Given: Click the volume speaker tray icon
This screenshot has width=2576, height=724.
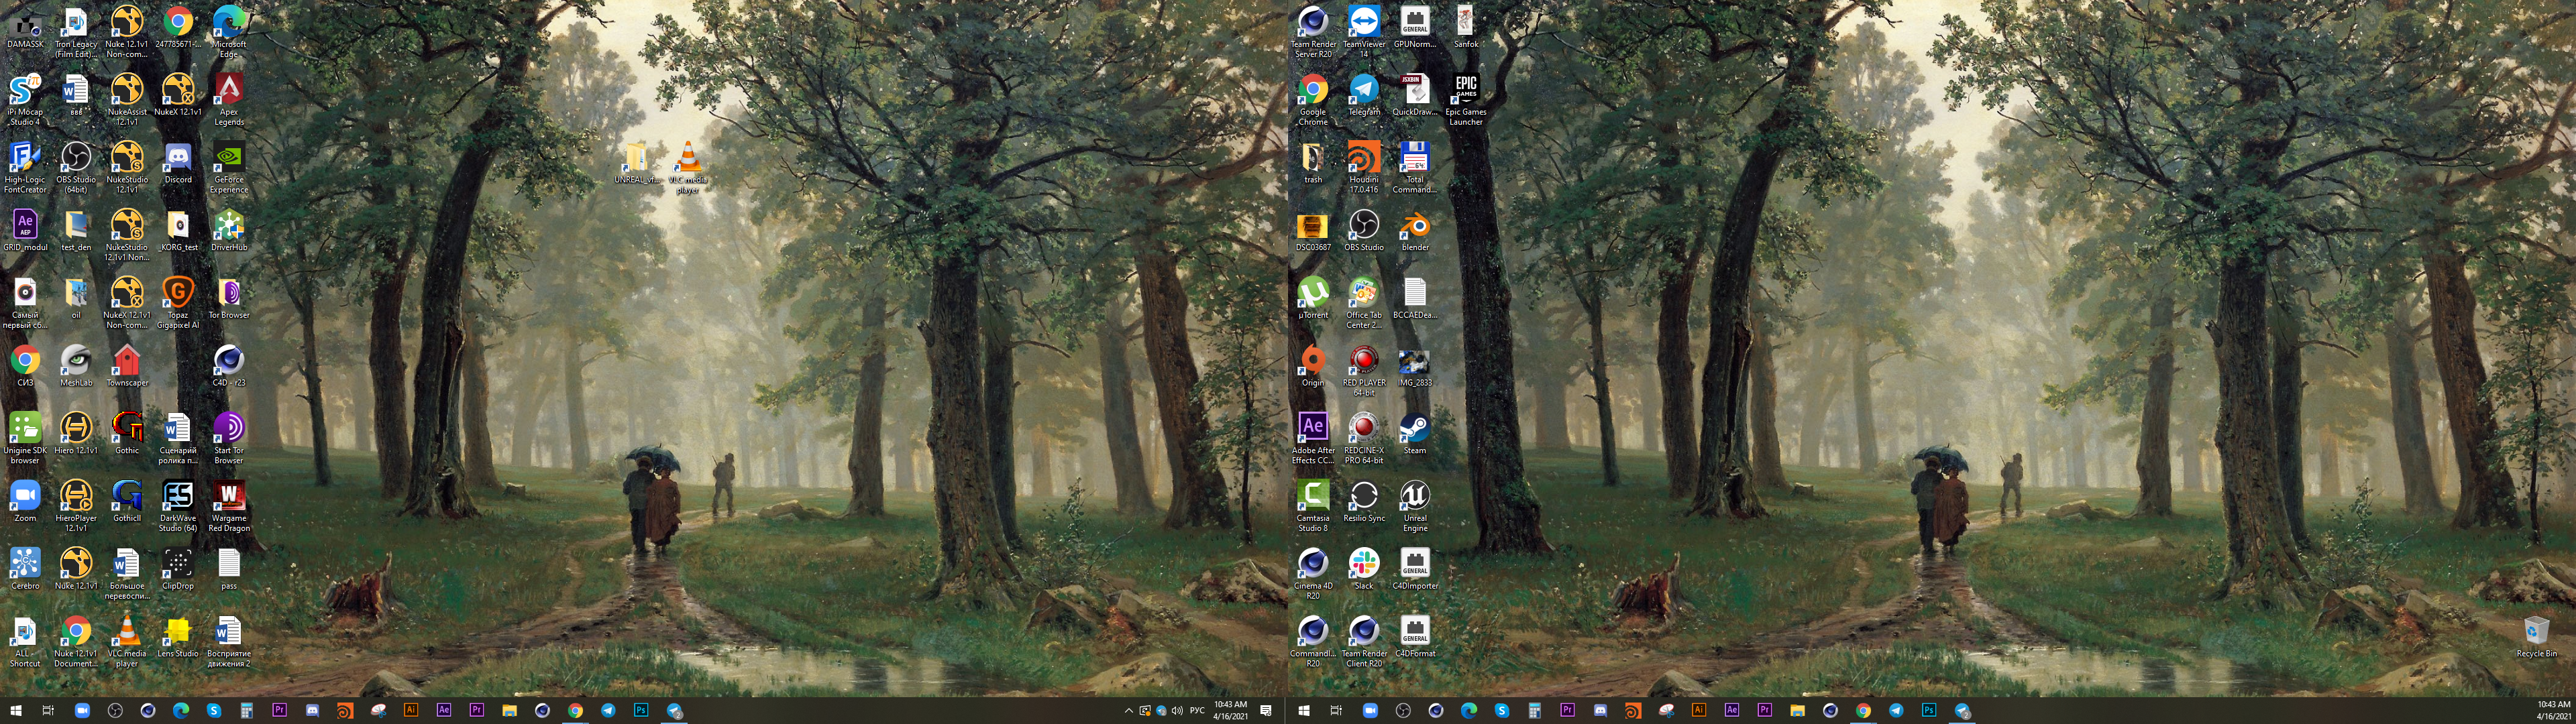Looking at the screenshot, I should tap(1177, 711).
